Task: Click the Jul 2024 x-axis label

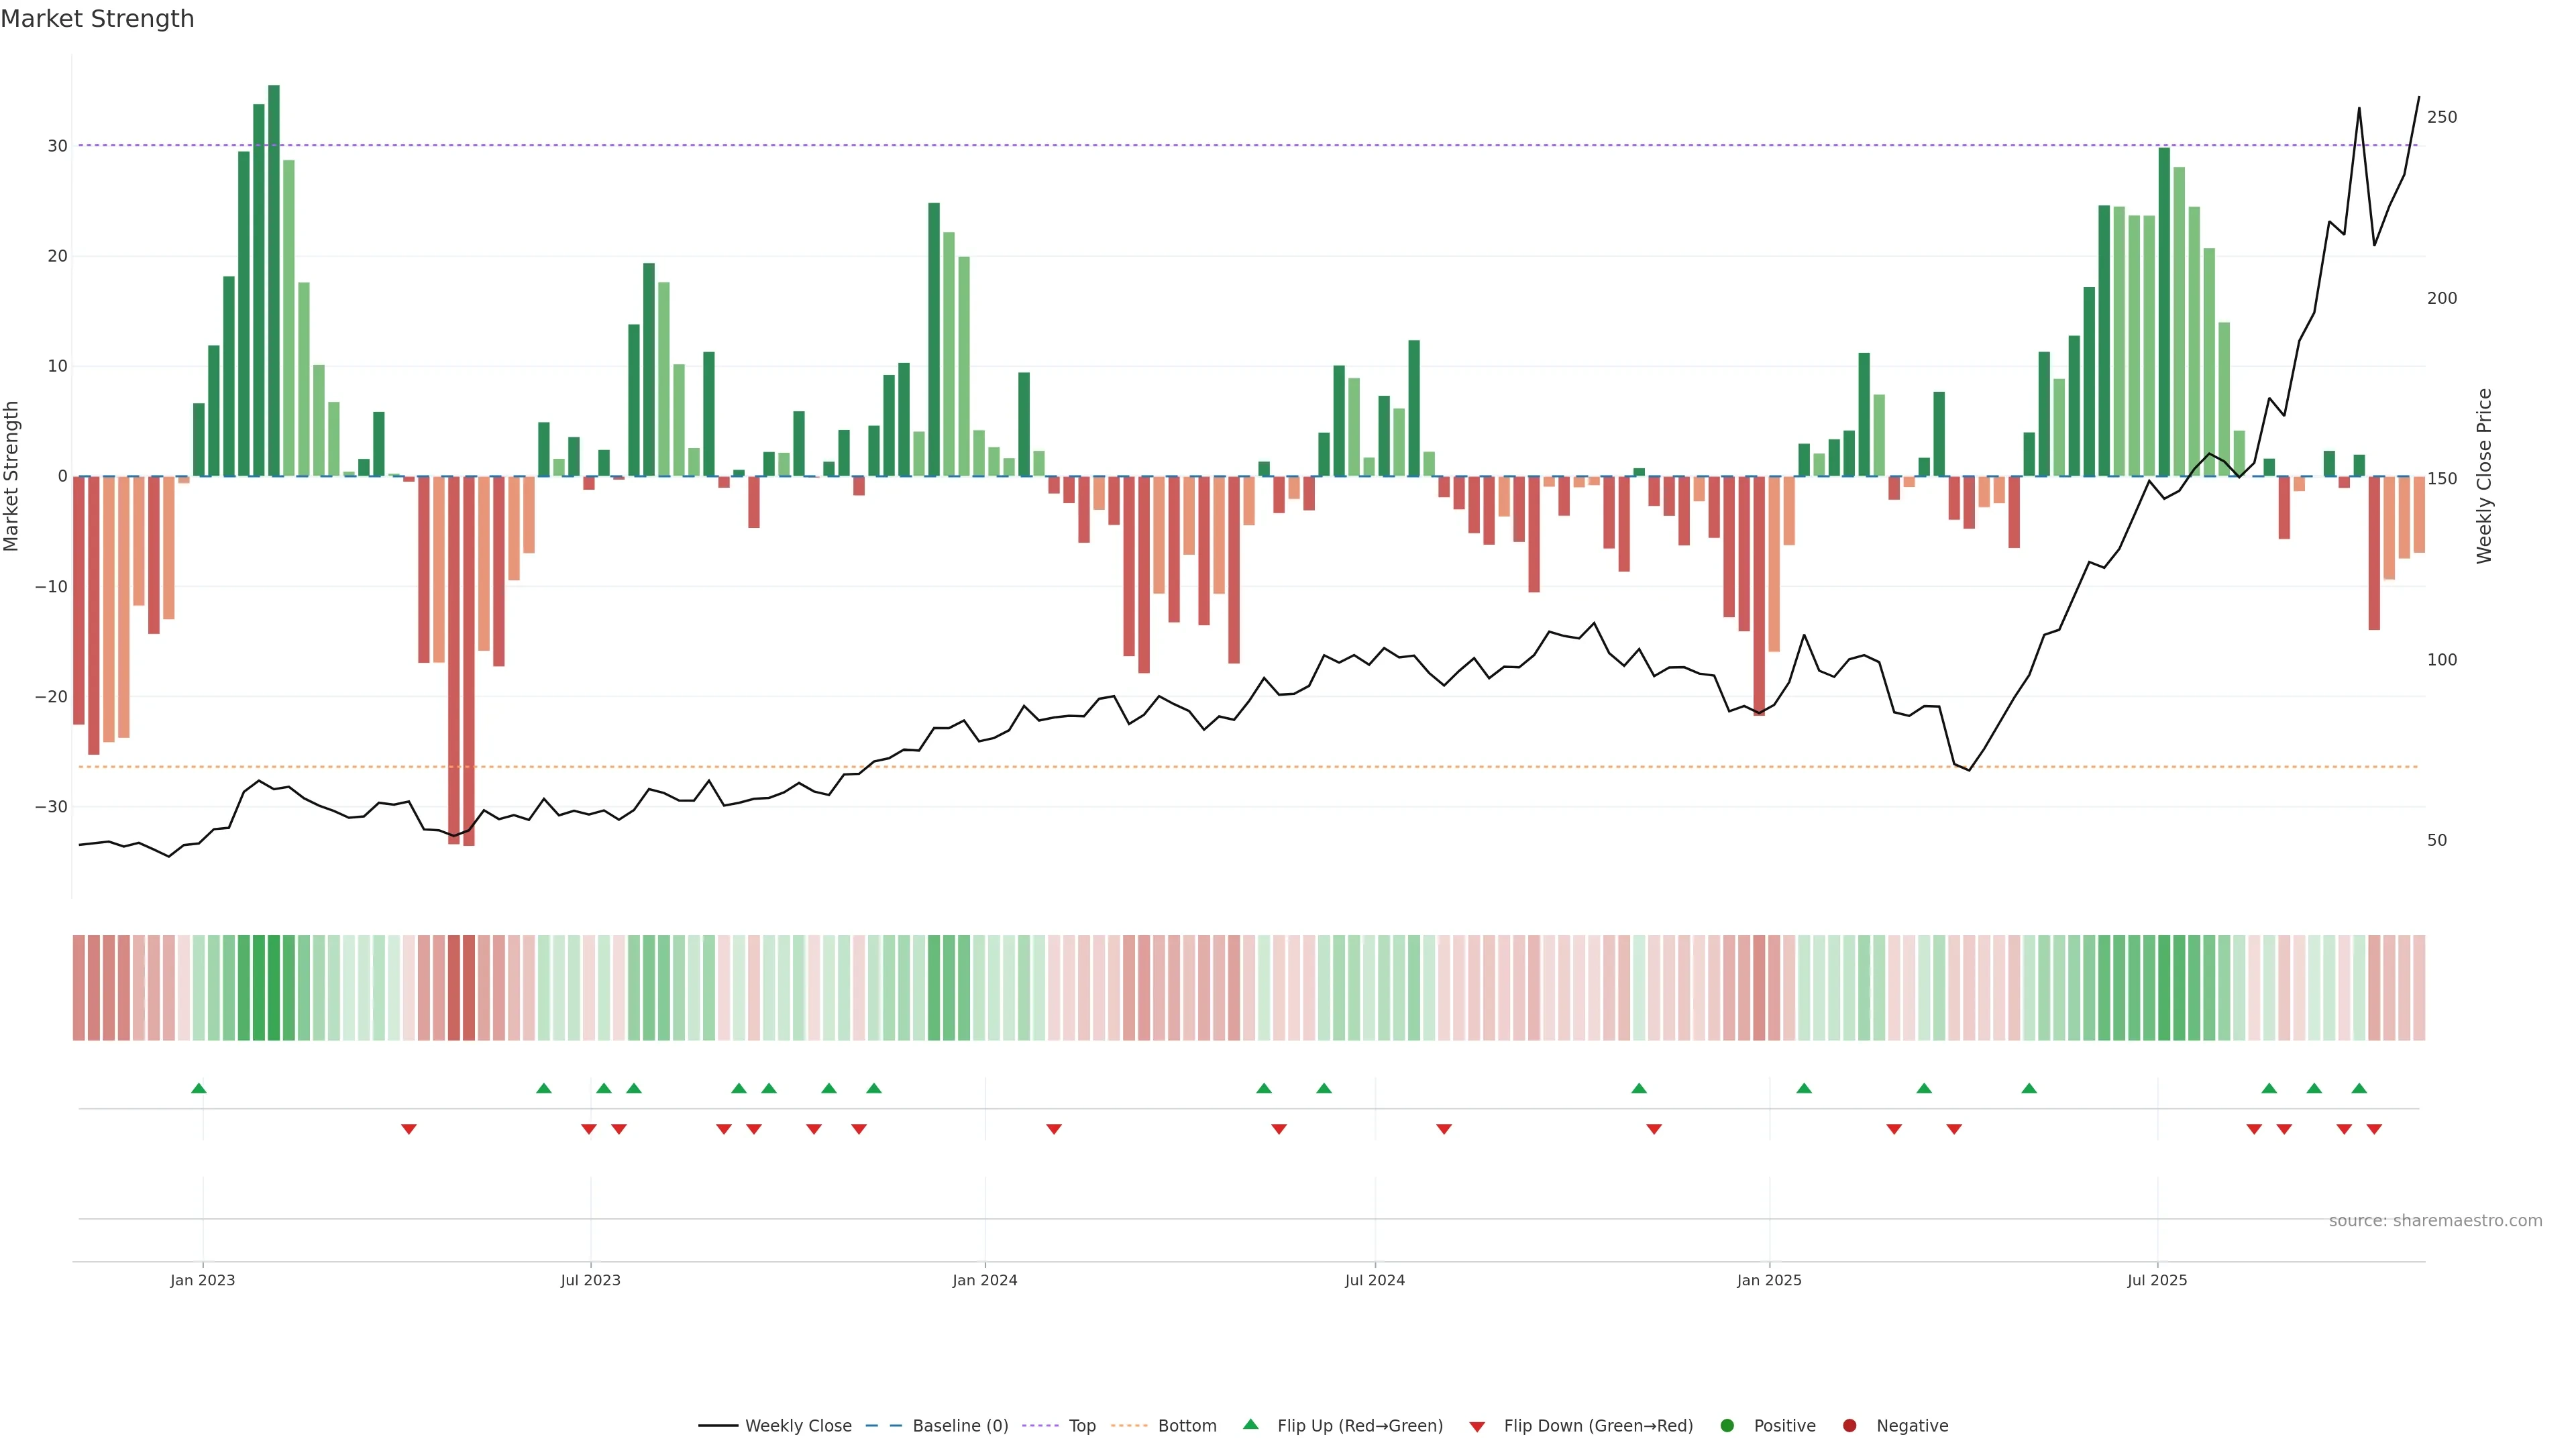Action: tap(1374, 1280)
